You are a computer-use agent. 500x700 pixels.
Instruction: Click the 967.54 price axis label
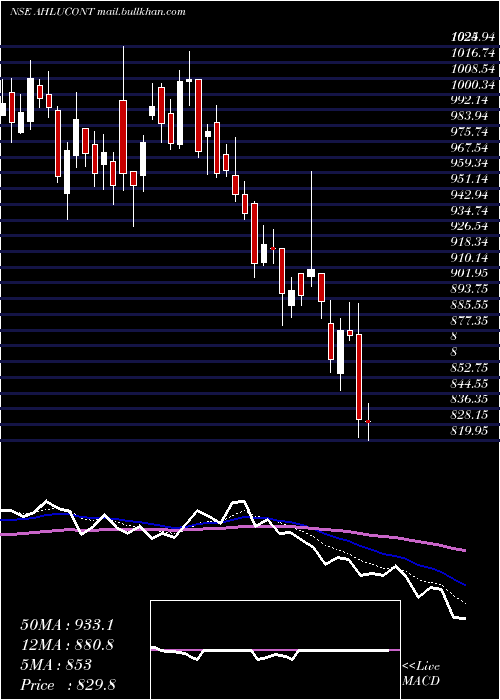point(469,147)
